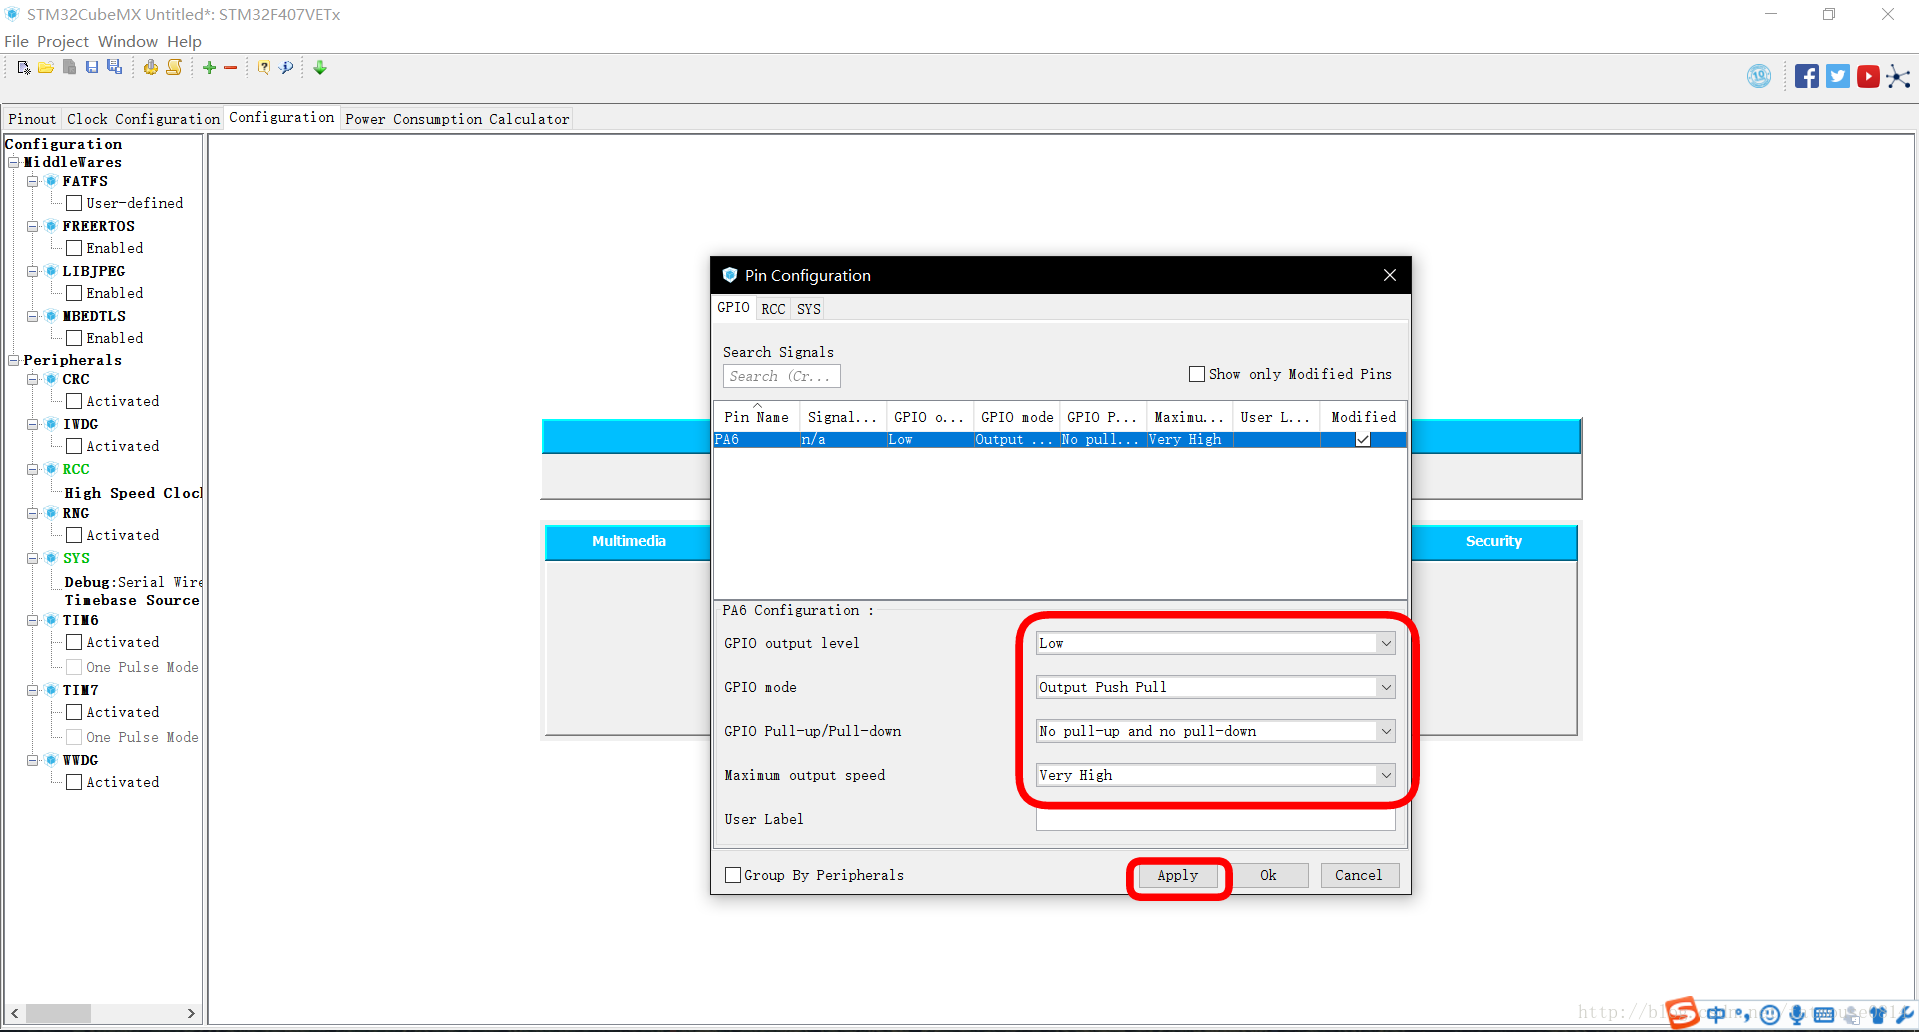Click the Apply button
Screen dimensions: 1919x1032
click(x=1178, y=875)
